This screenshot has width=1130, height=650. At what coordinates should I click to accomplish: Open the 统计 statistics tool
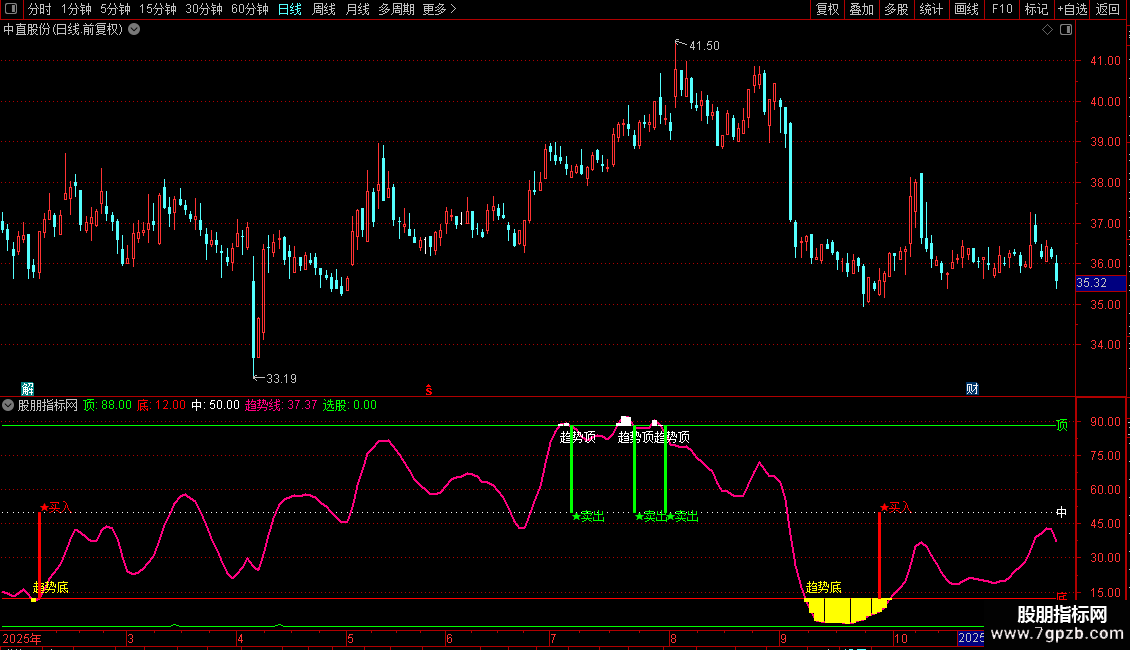(931, 9)
